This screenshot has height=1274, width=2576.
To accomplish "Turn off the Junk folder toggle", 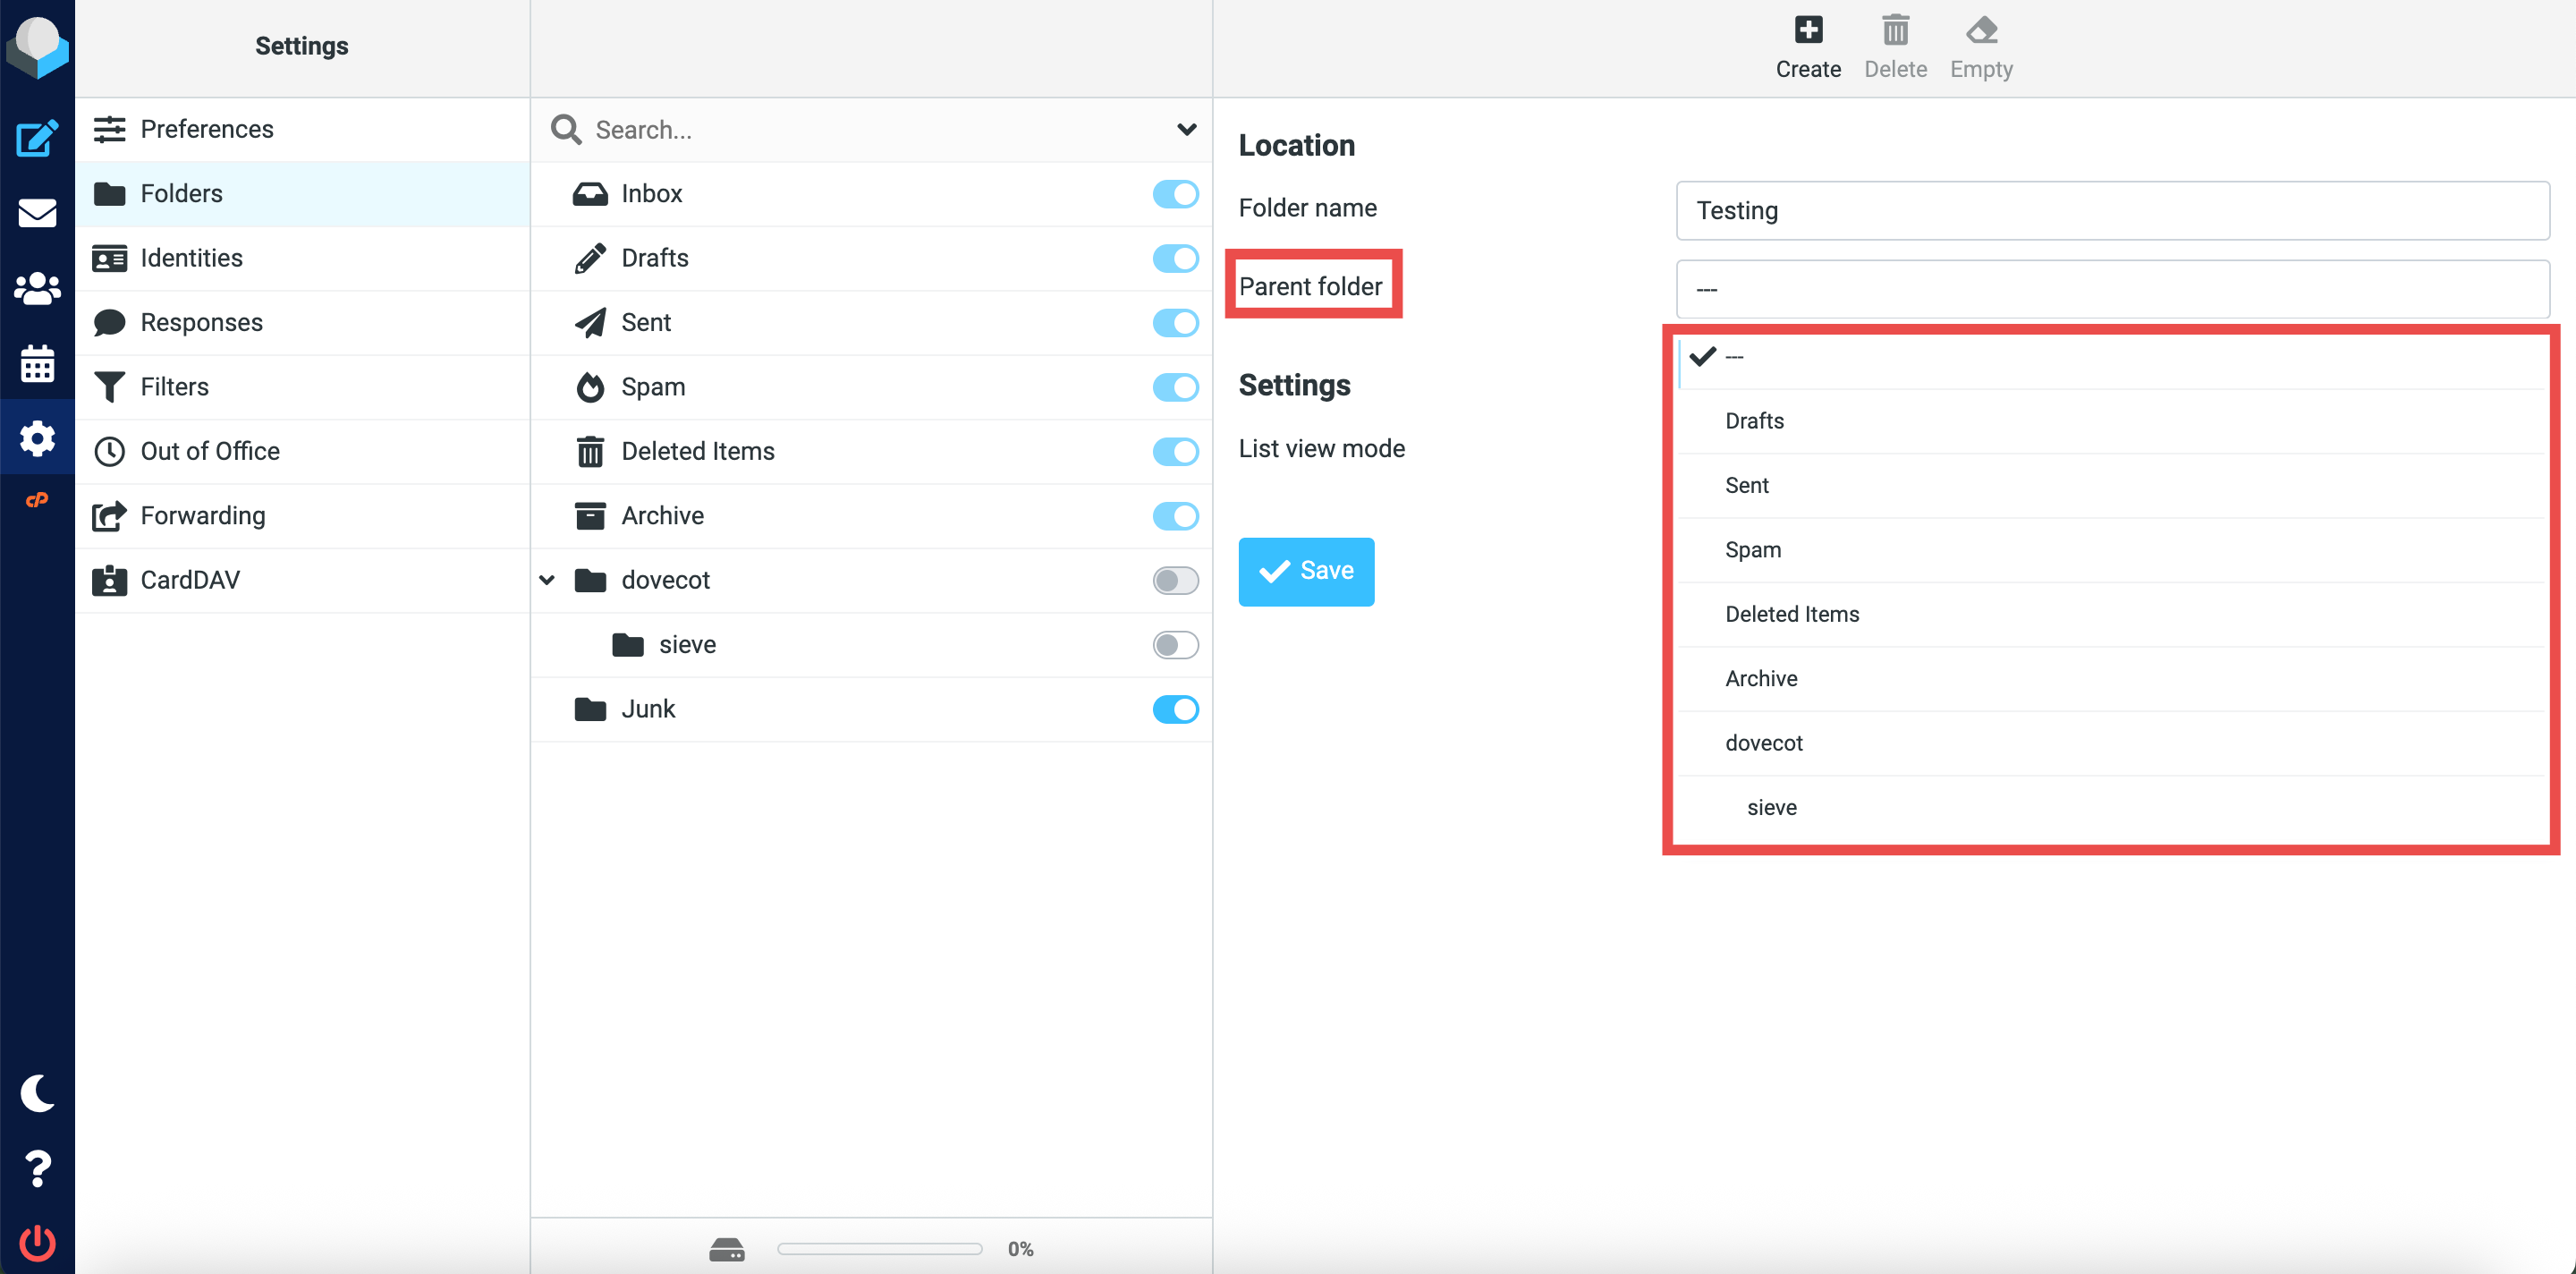I will tap(1175, 709).
